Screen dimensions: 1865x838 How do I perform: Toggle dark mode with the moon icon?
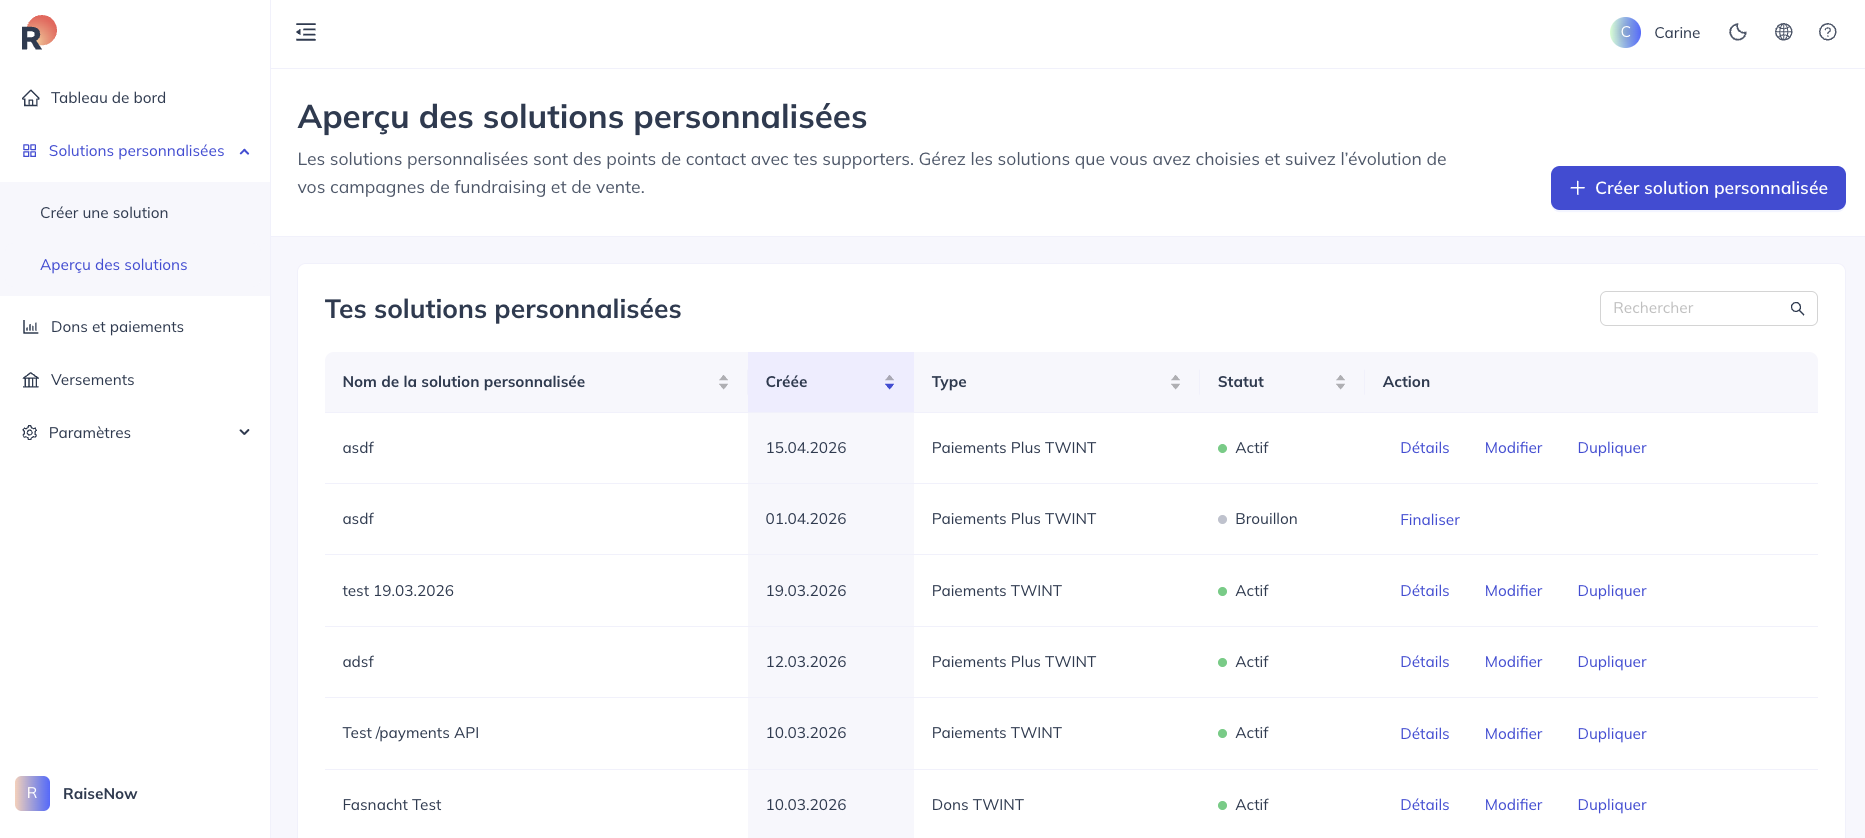(1738, 32)
